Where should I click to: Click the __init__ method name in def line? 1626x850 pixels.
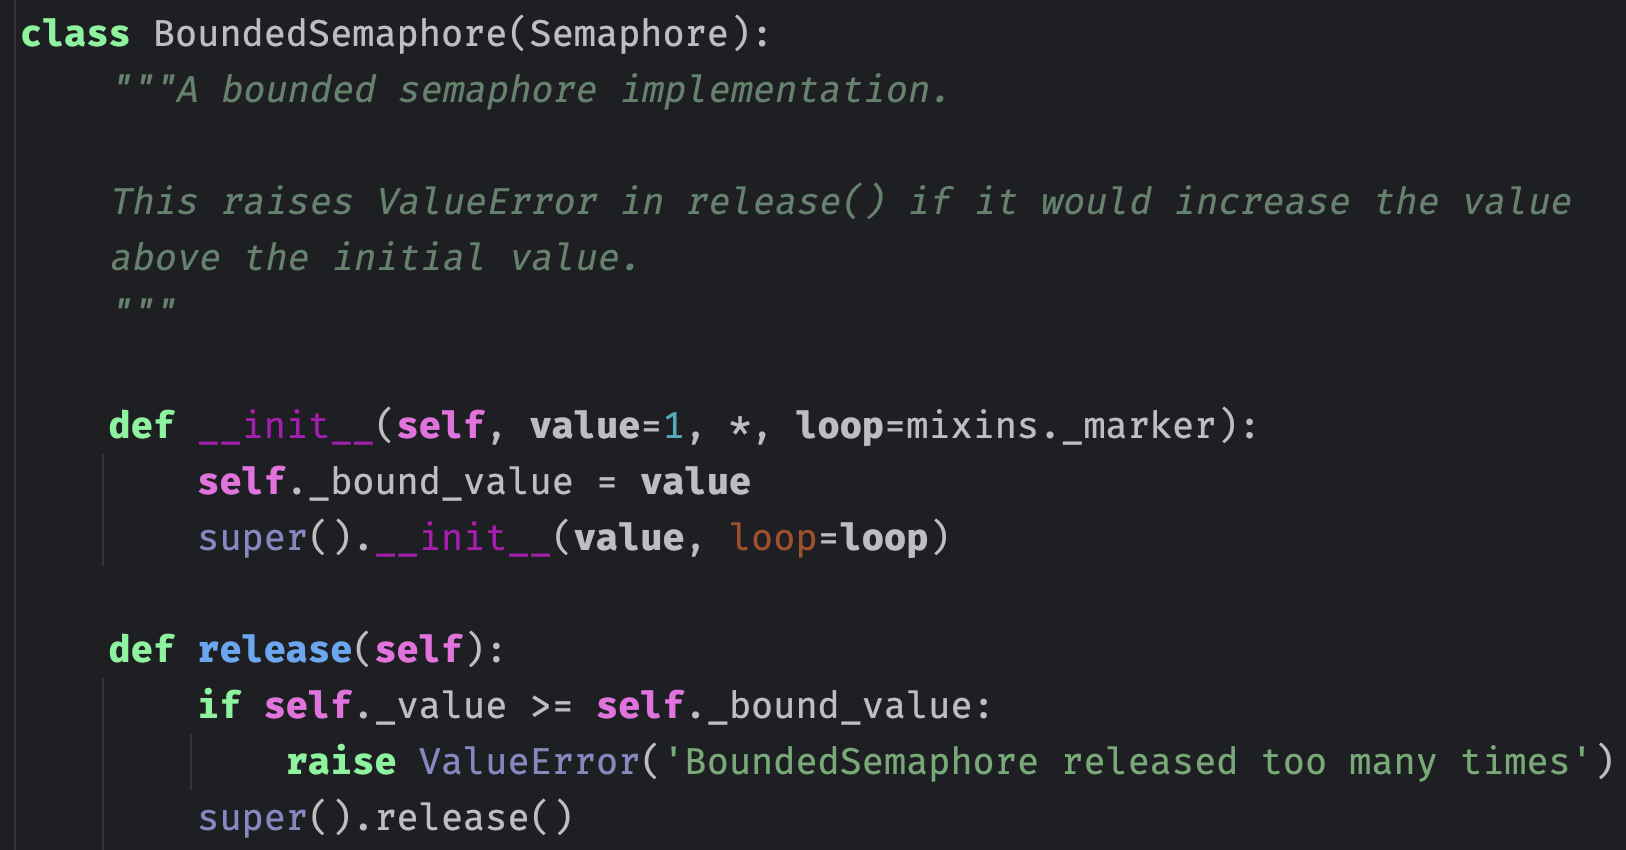pos(286,426)
